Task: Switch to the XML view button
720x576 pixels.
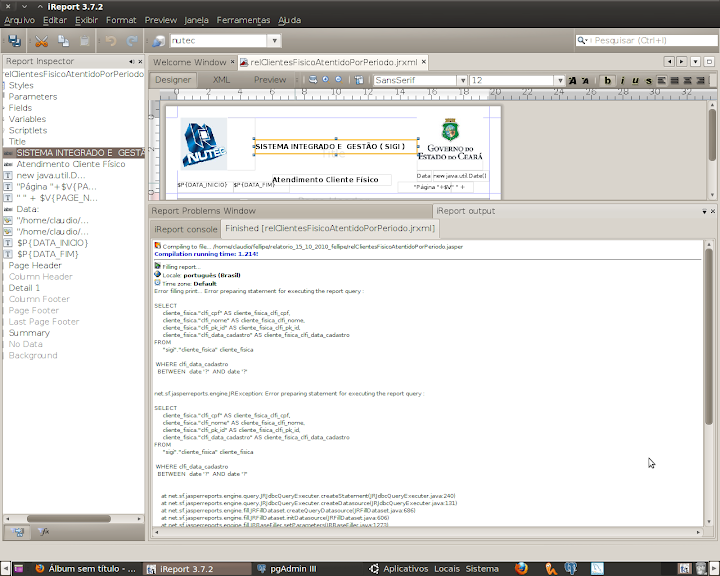Action: (x=222, y=80)
